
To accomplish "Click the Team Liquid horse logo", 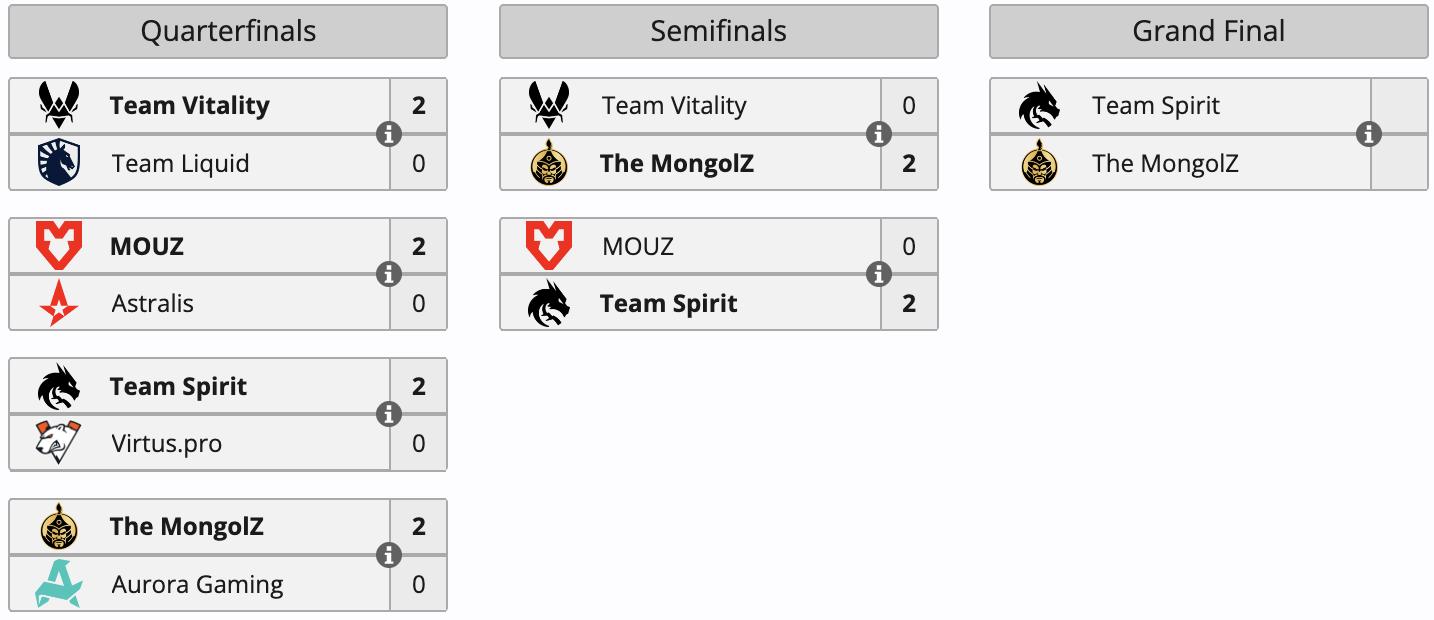I will pos(59,163).
